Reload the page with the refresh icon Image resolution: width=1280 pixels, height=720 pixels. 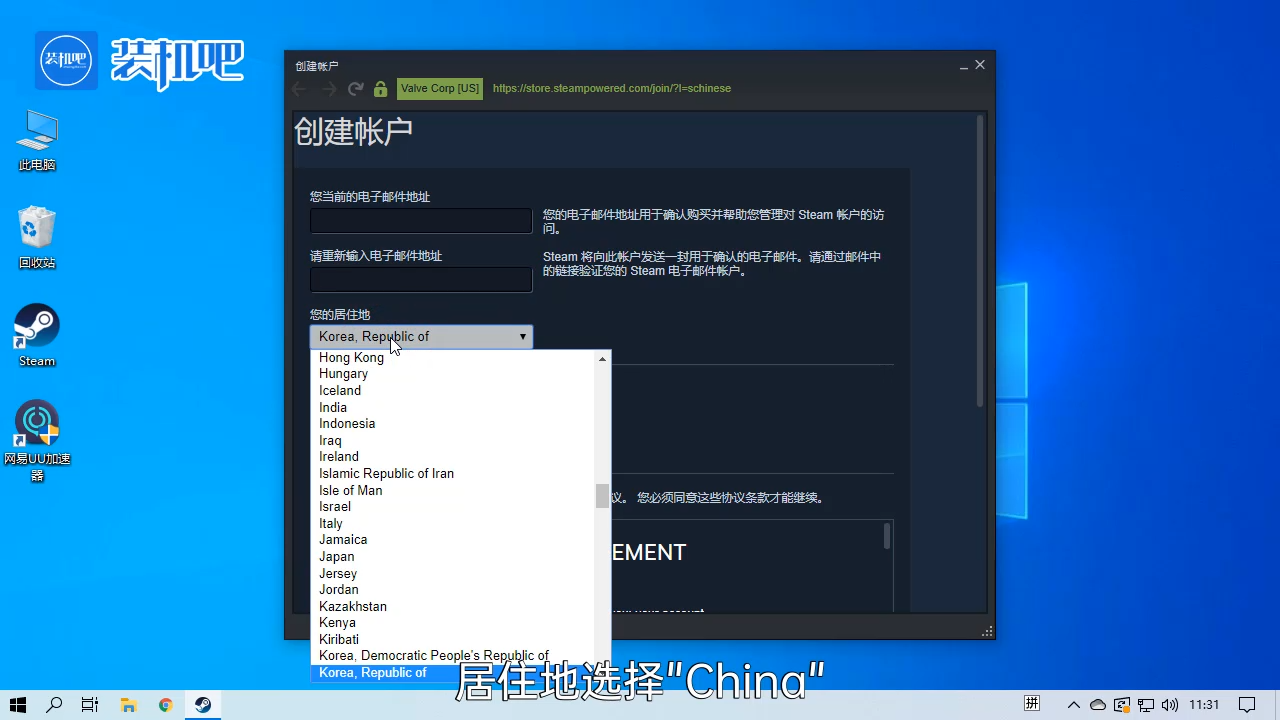[355, 89]
